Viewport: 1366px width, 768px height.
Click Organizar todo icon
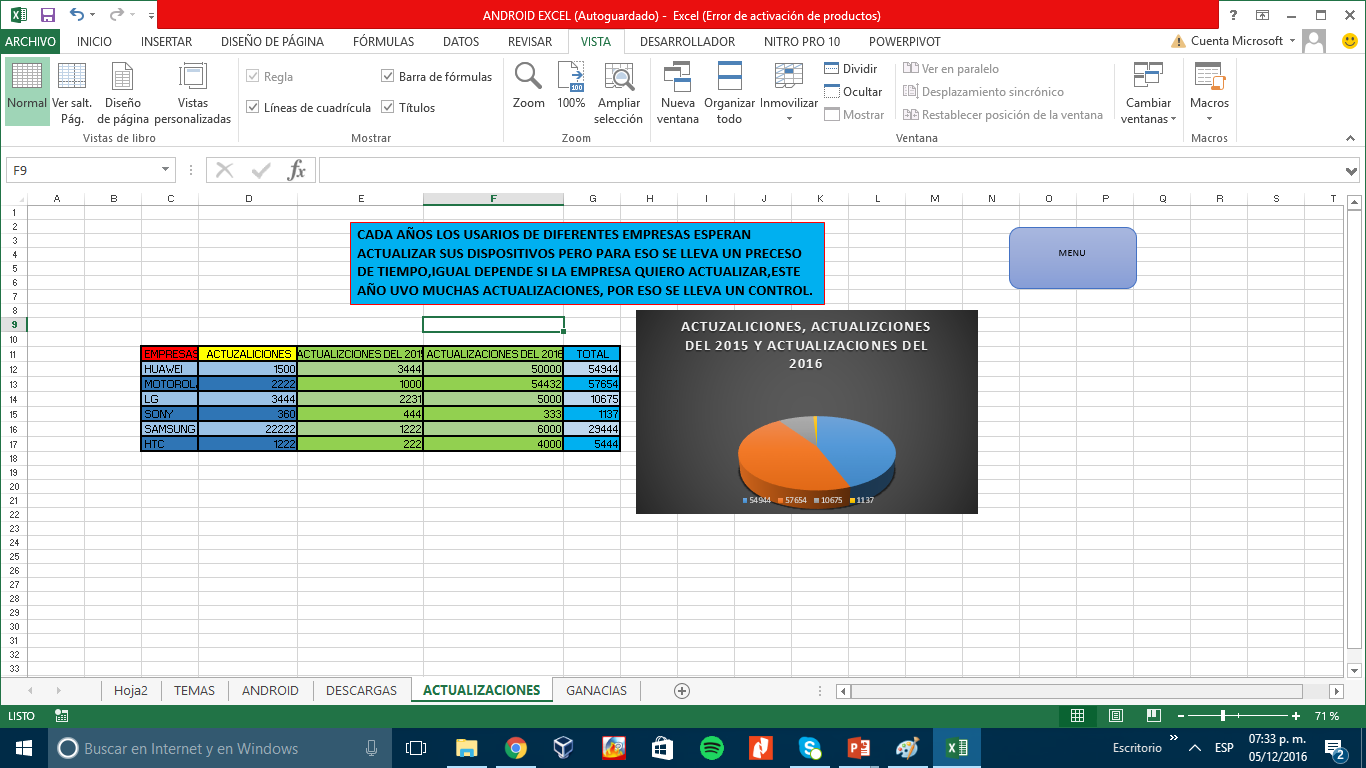point(729,77)
